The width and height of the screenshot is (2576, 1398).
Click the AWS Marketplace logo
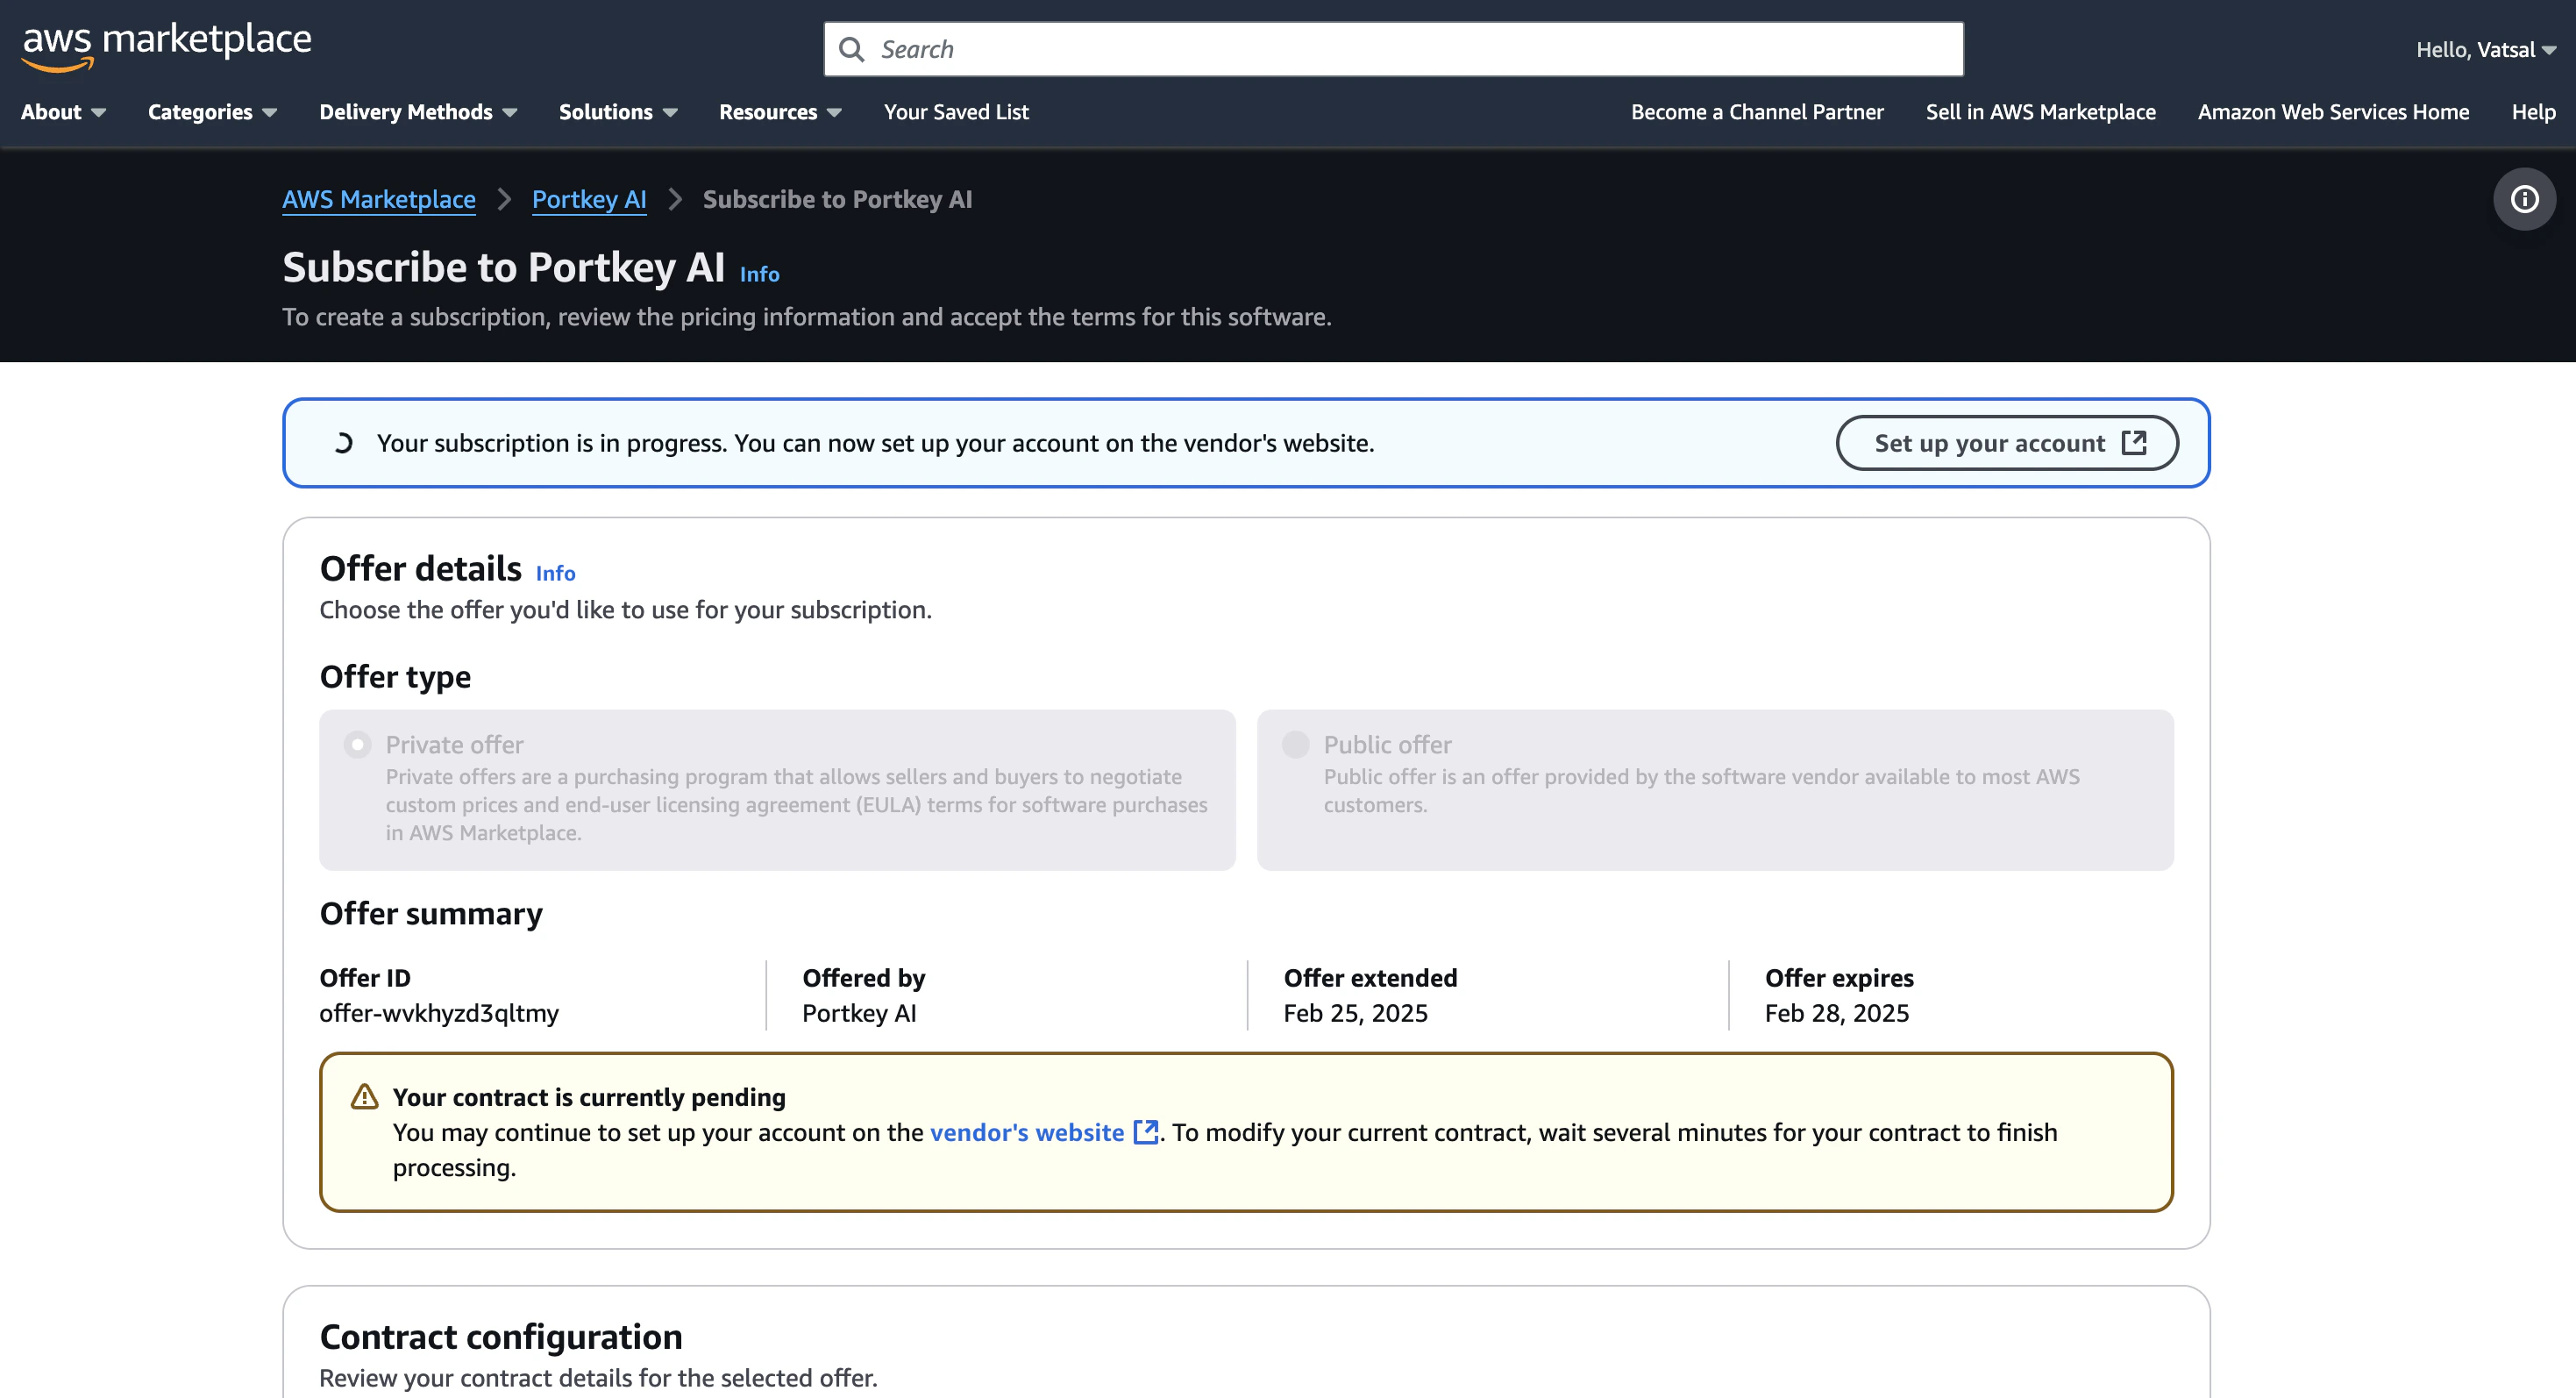[166, 46]
